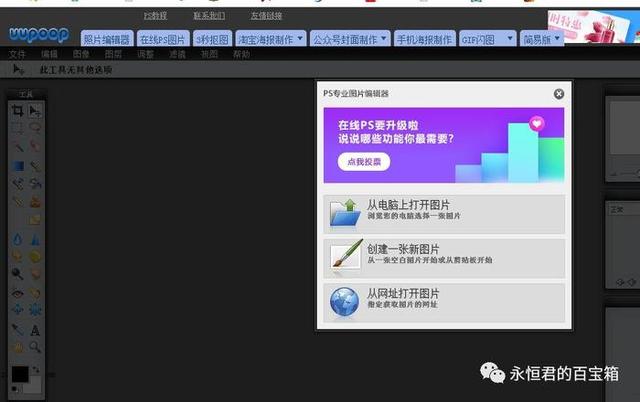
Task: Open the 帮助 menu
Action: point(241,54)
